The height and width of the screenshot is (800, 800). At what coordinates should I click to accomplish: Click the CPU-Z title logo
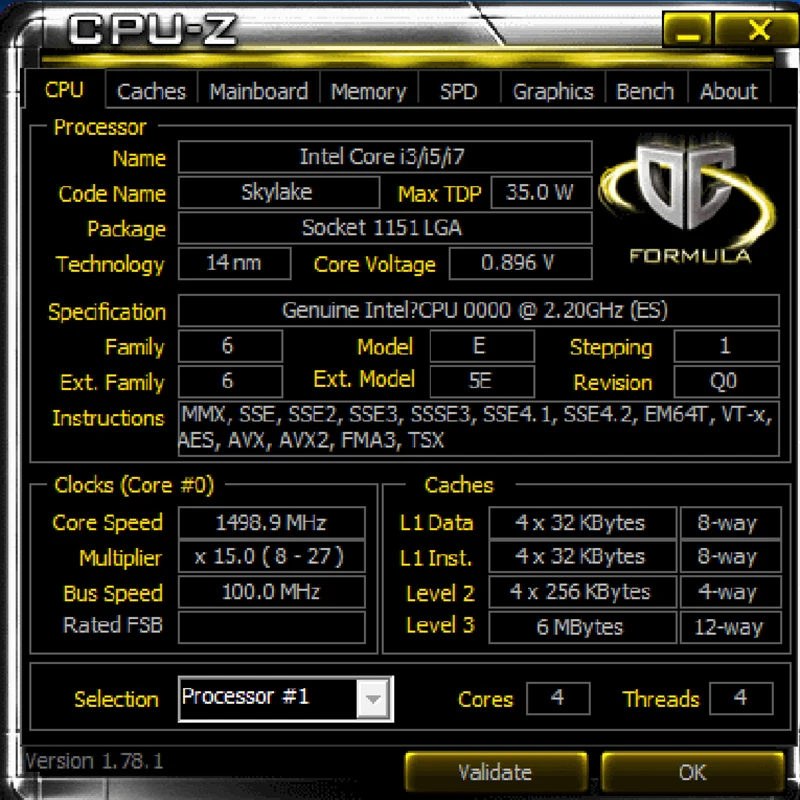pos(152,30)
